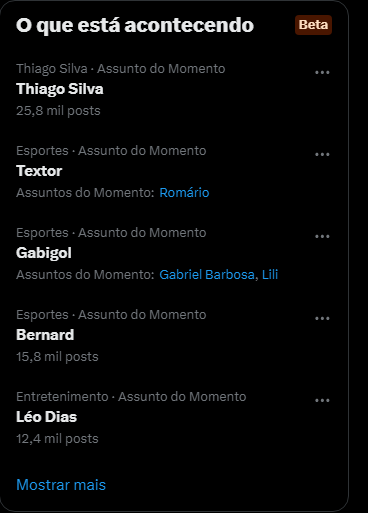Click the 15,8 mil posts count
The height and width of the screenshot is (513, 368).
(x=57, y=357)
